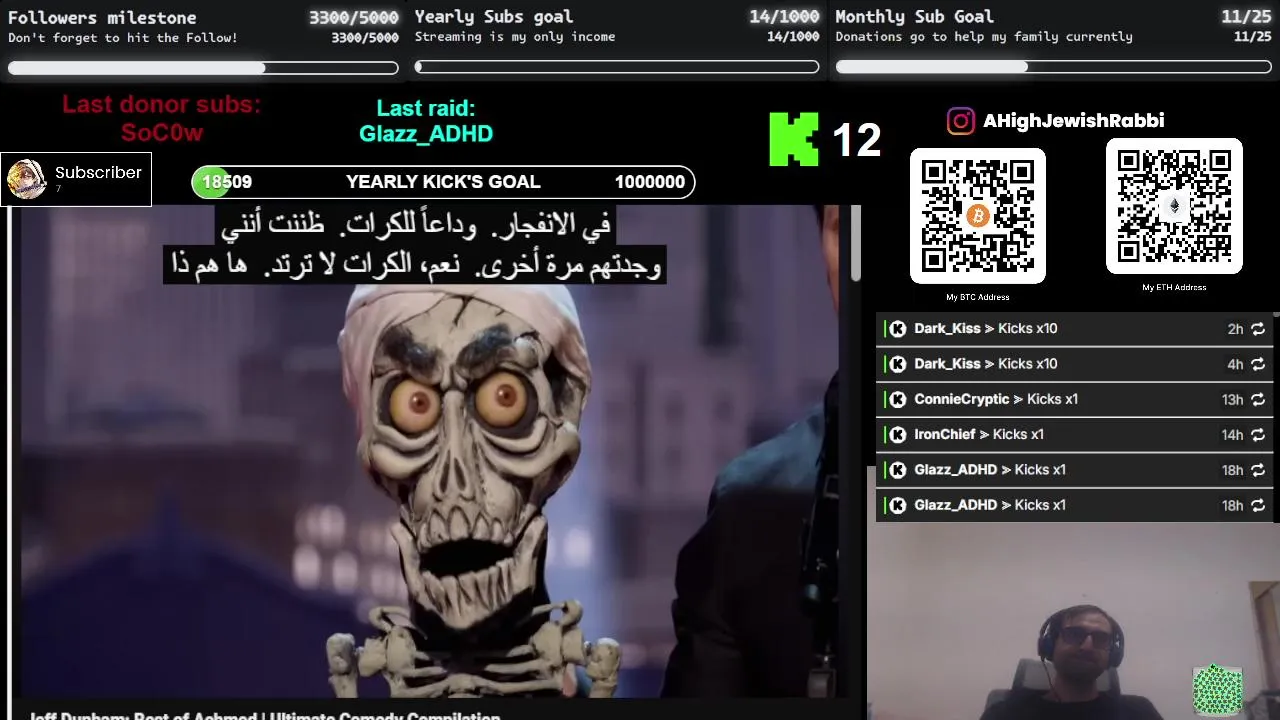The image size is (1280, 720).
Task: Click the Monthly Sub Goal progress bar
Action: [x=1054, y=67]
